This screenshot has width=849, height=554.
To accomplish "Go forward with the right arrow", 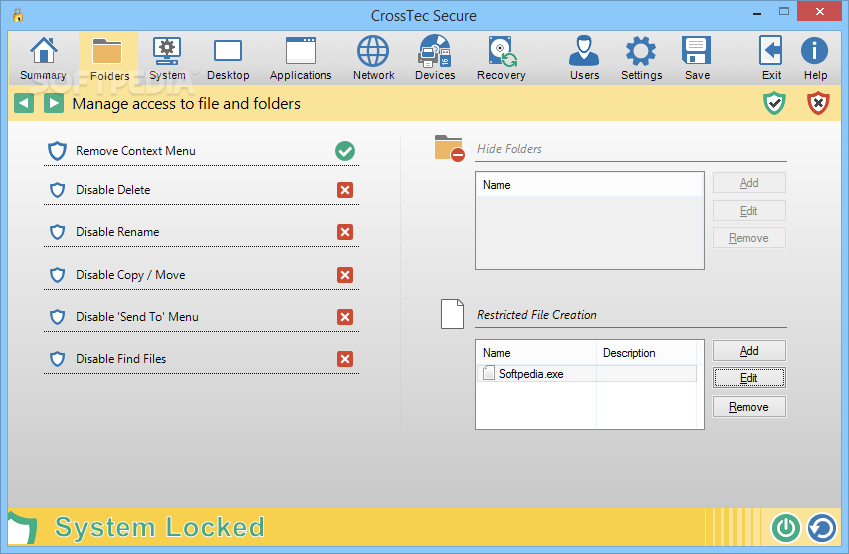I will [54, 103].
